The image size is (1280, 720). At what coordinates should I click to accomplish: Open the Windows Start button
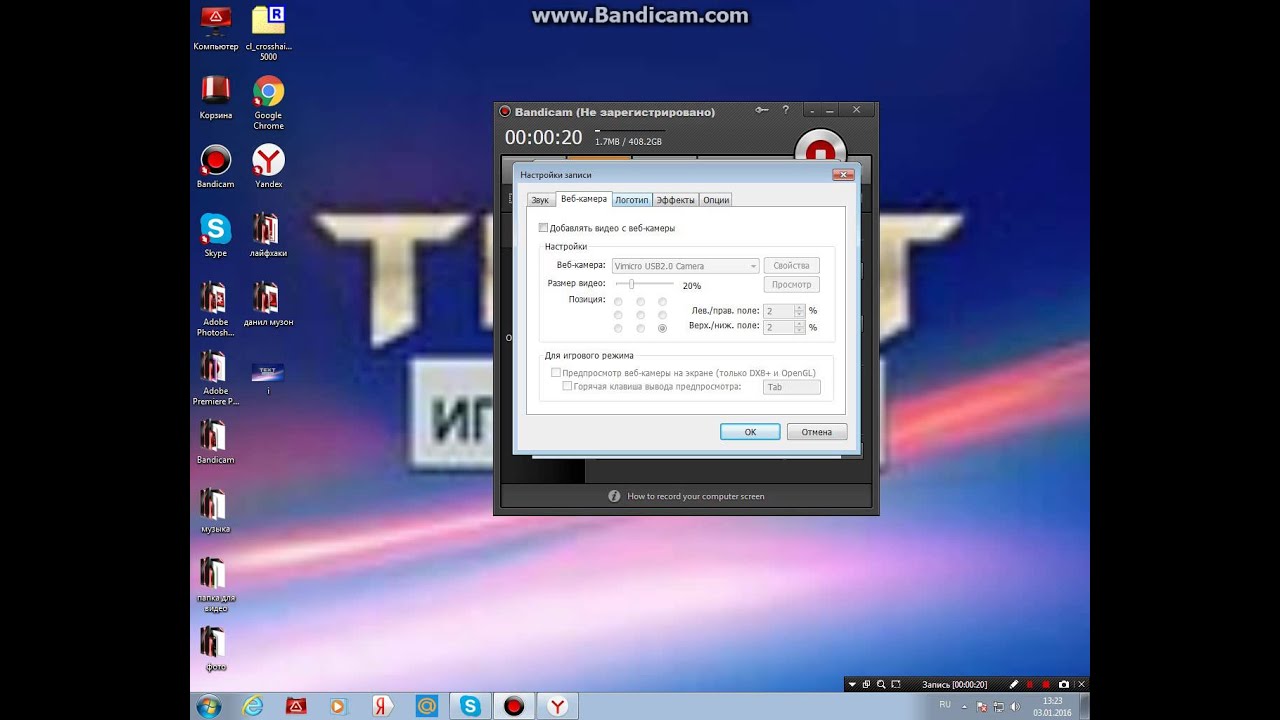[209, 706]
